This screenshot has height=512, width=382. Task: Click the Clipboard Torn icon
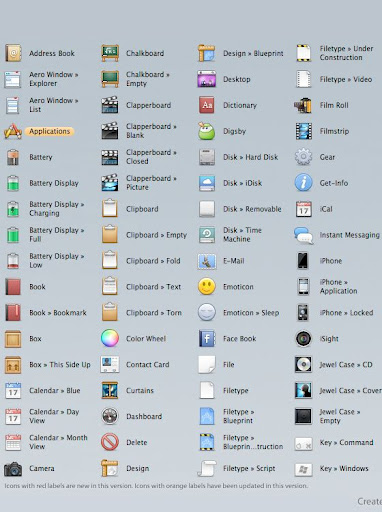pyautogui.click(x=110, y=313)
